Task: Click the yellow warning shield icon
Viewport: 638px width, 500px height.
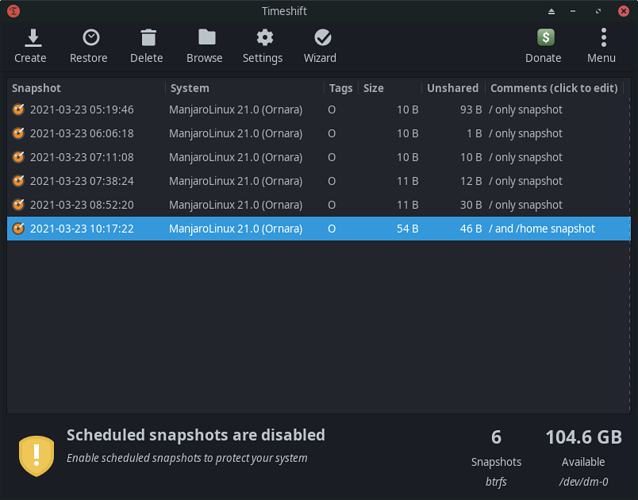Action: coord(36,456)
